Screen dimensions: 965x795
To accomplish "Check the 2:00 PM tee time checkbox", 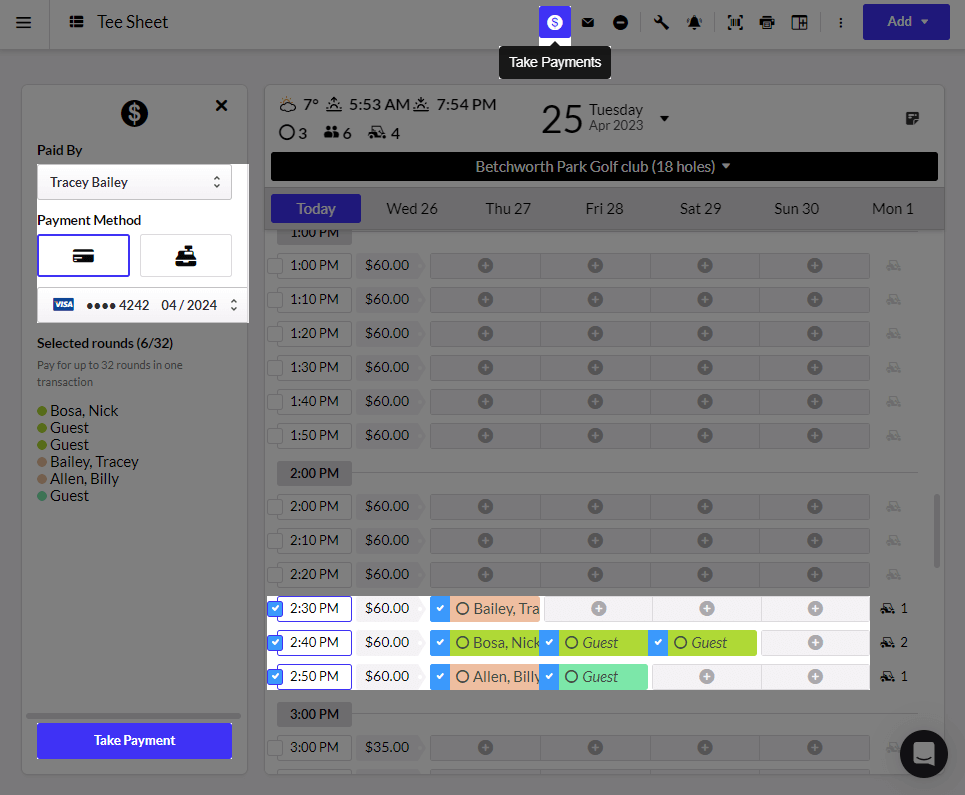I will 274,507.
